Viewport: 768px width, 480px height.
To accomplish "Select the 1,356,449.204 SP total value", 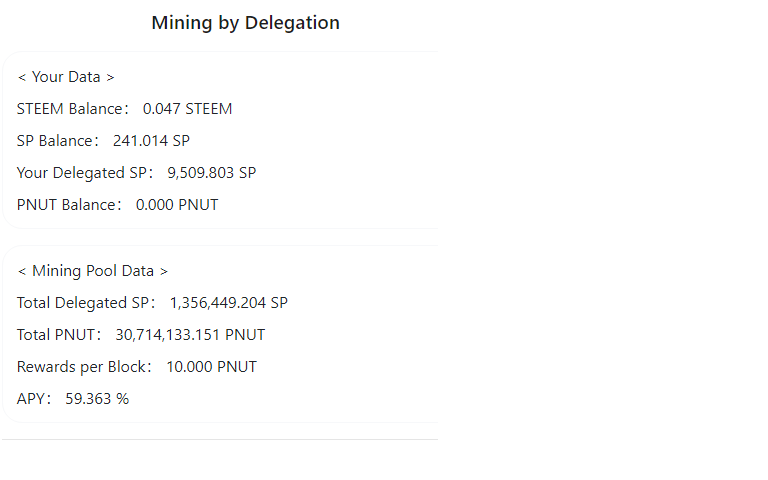I will (228, 303).
